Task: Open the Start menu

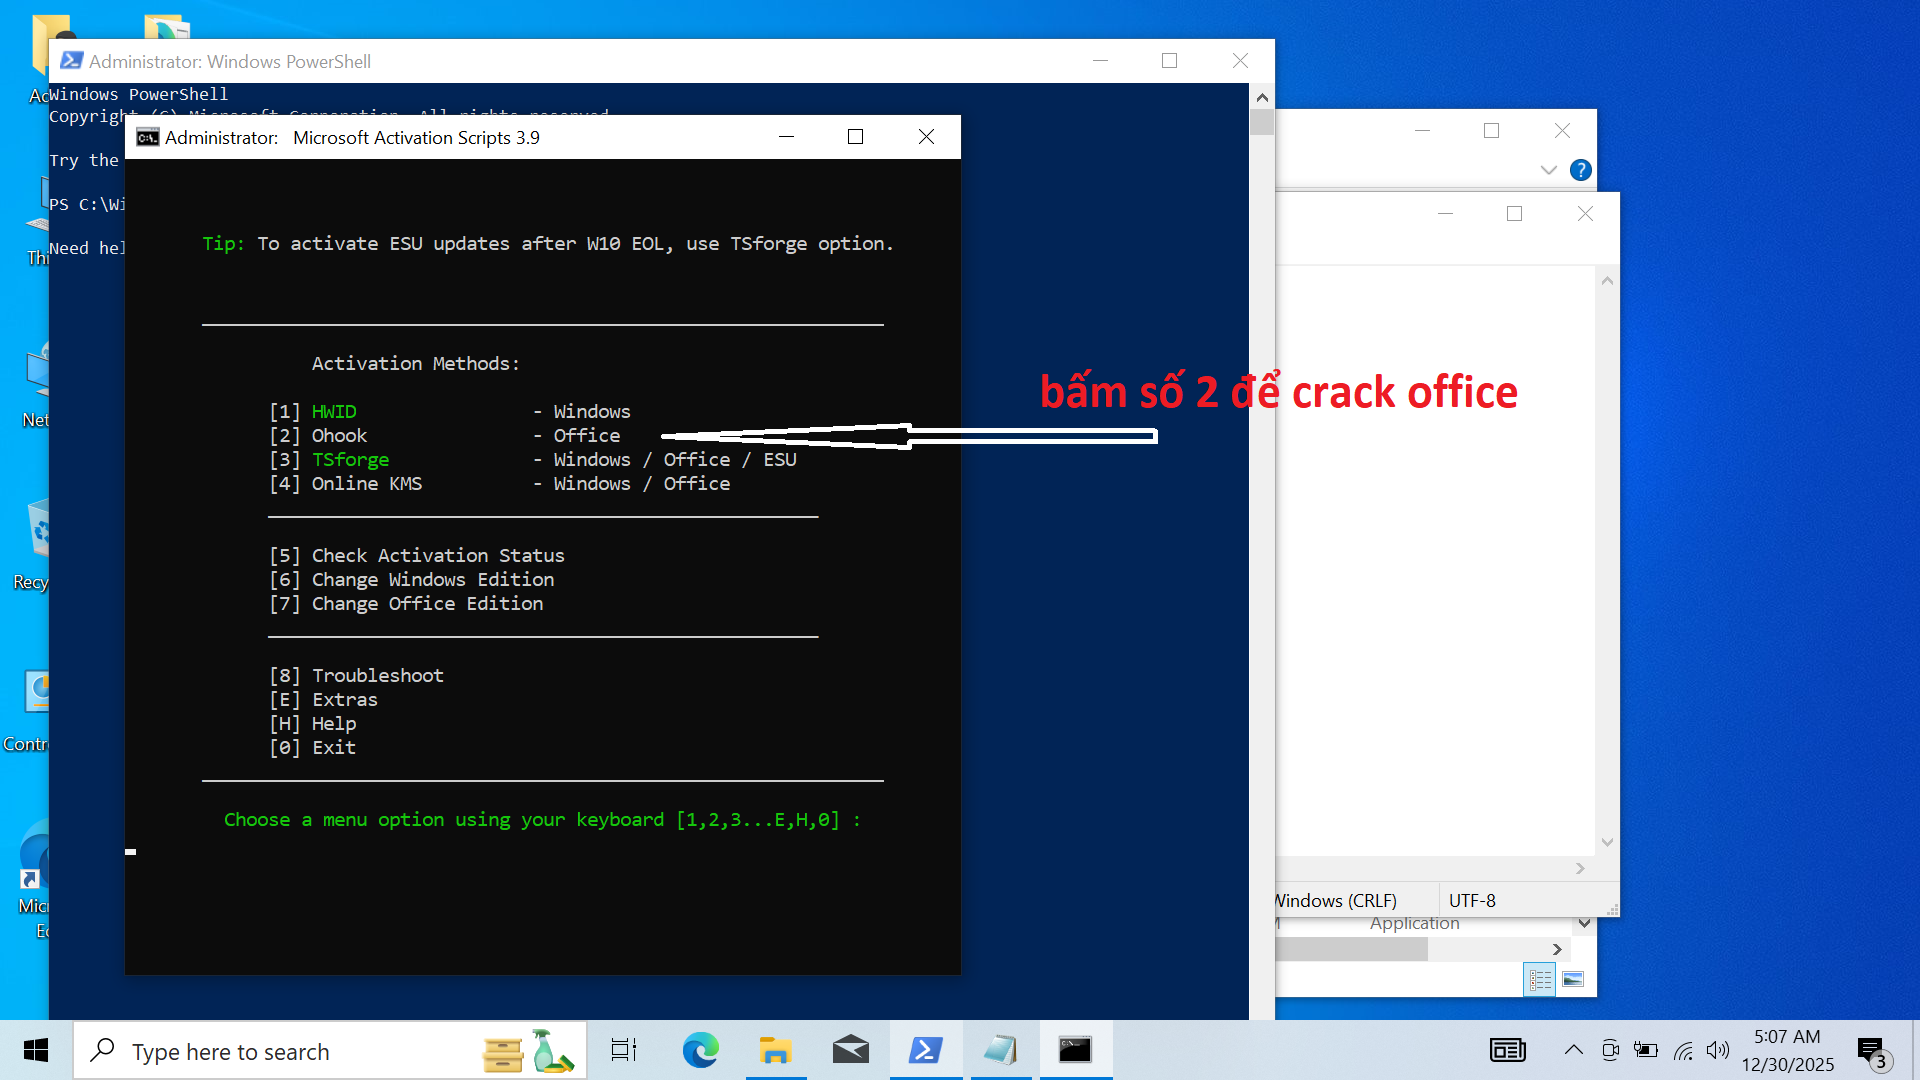Action: pyautogui.click(x=36, y=1050)
